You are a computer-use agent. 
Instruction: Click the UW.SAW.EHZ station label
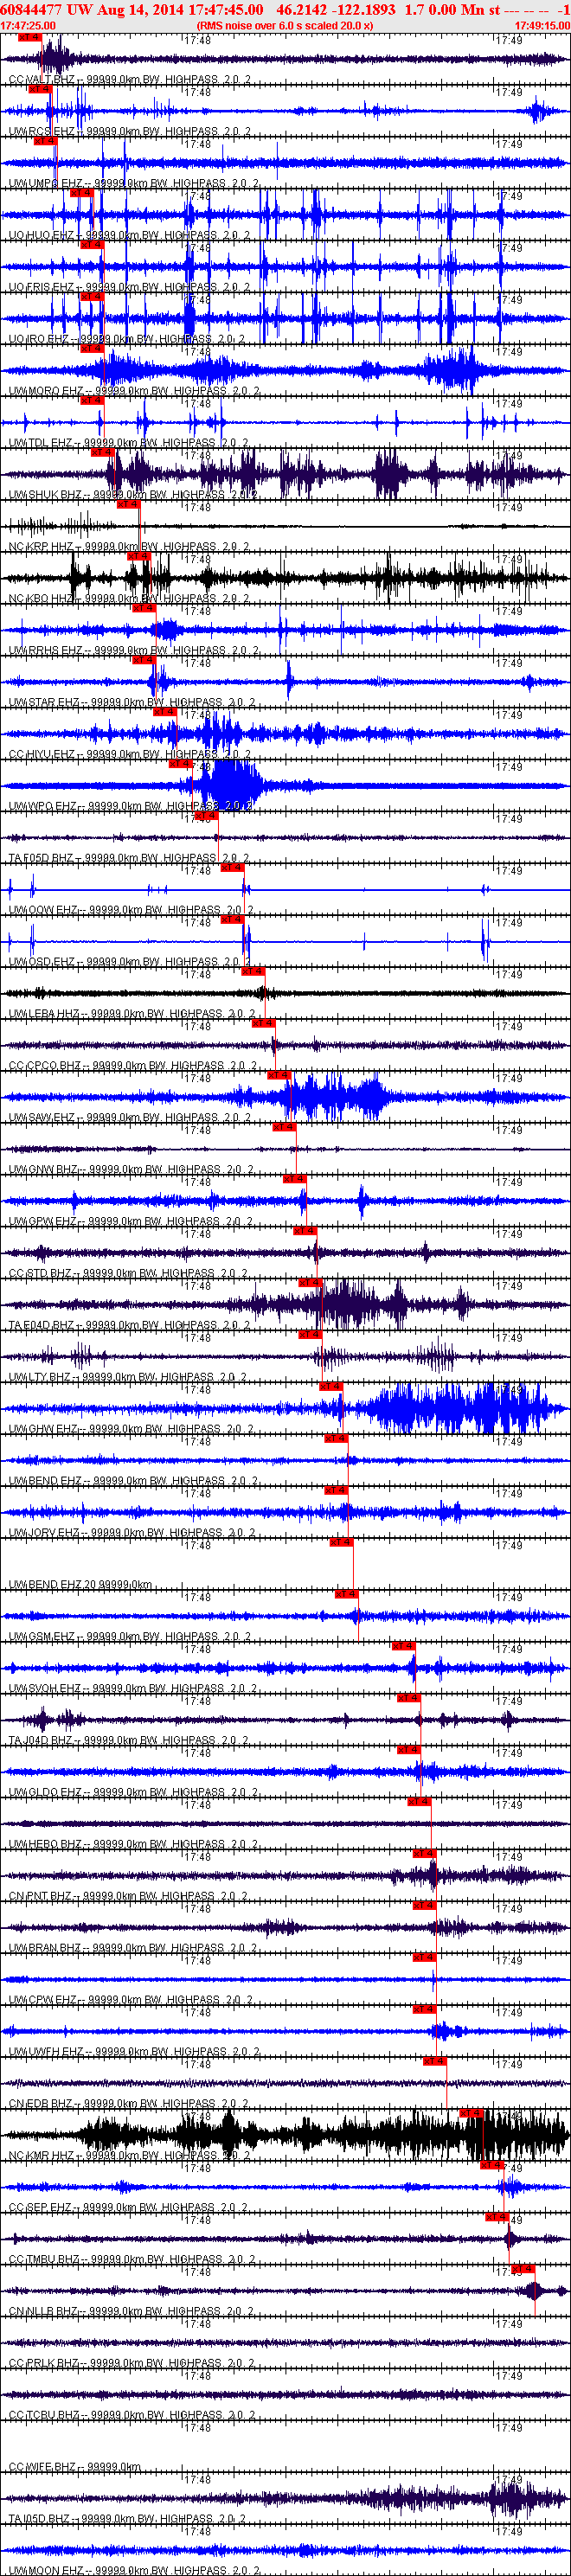tap(130, 1118)
